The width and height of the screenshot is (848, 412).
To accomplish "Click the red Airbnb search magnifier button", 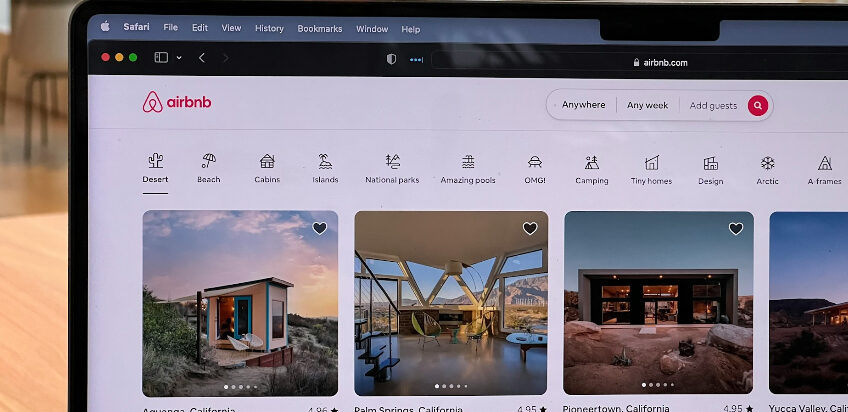I will pyautogui.click(x=758, y=105).
